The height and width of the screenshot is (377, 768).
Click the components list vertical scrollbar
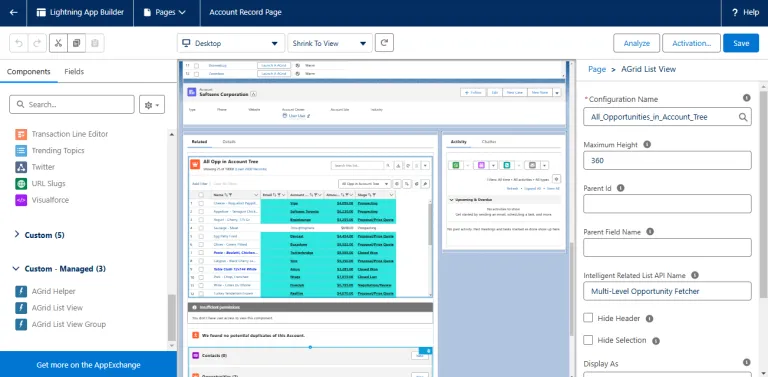[x=171, y=318]
